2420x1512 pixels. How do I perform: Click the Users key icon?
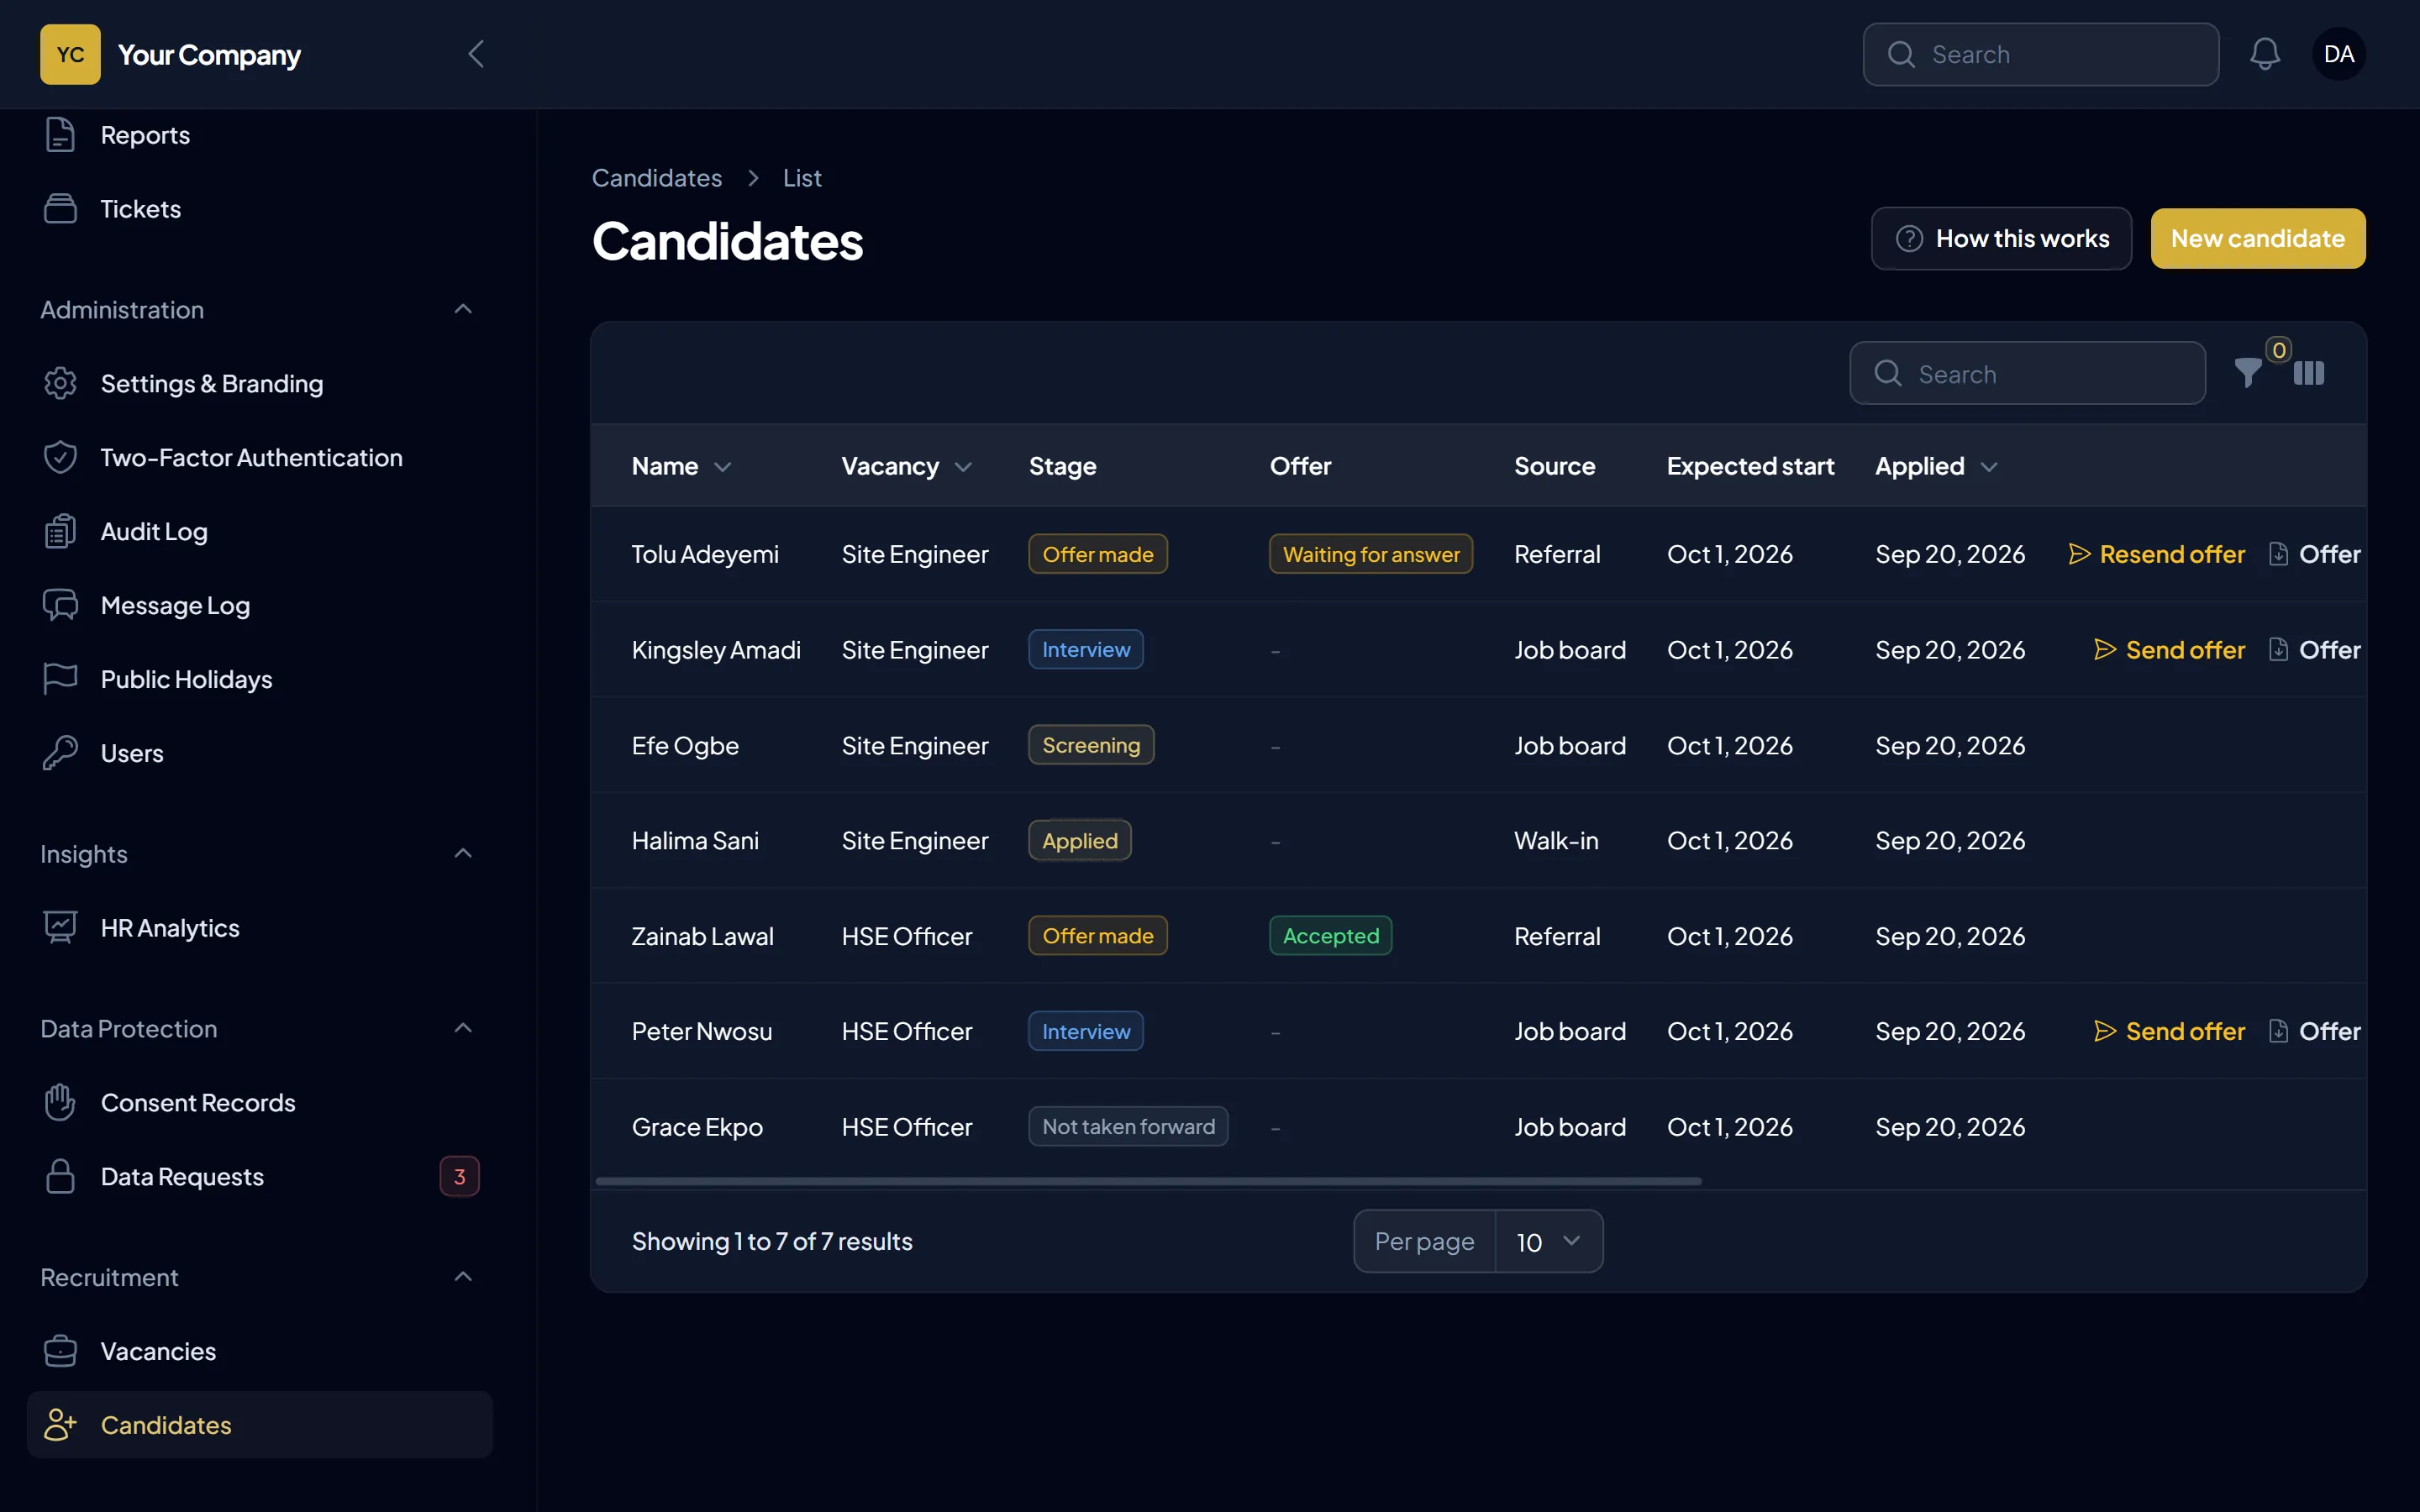click(60, 753)
